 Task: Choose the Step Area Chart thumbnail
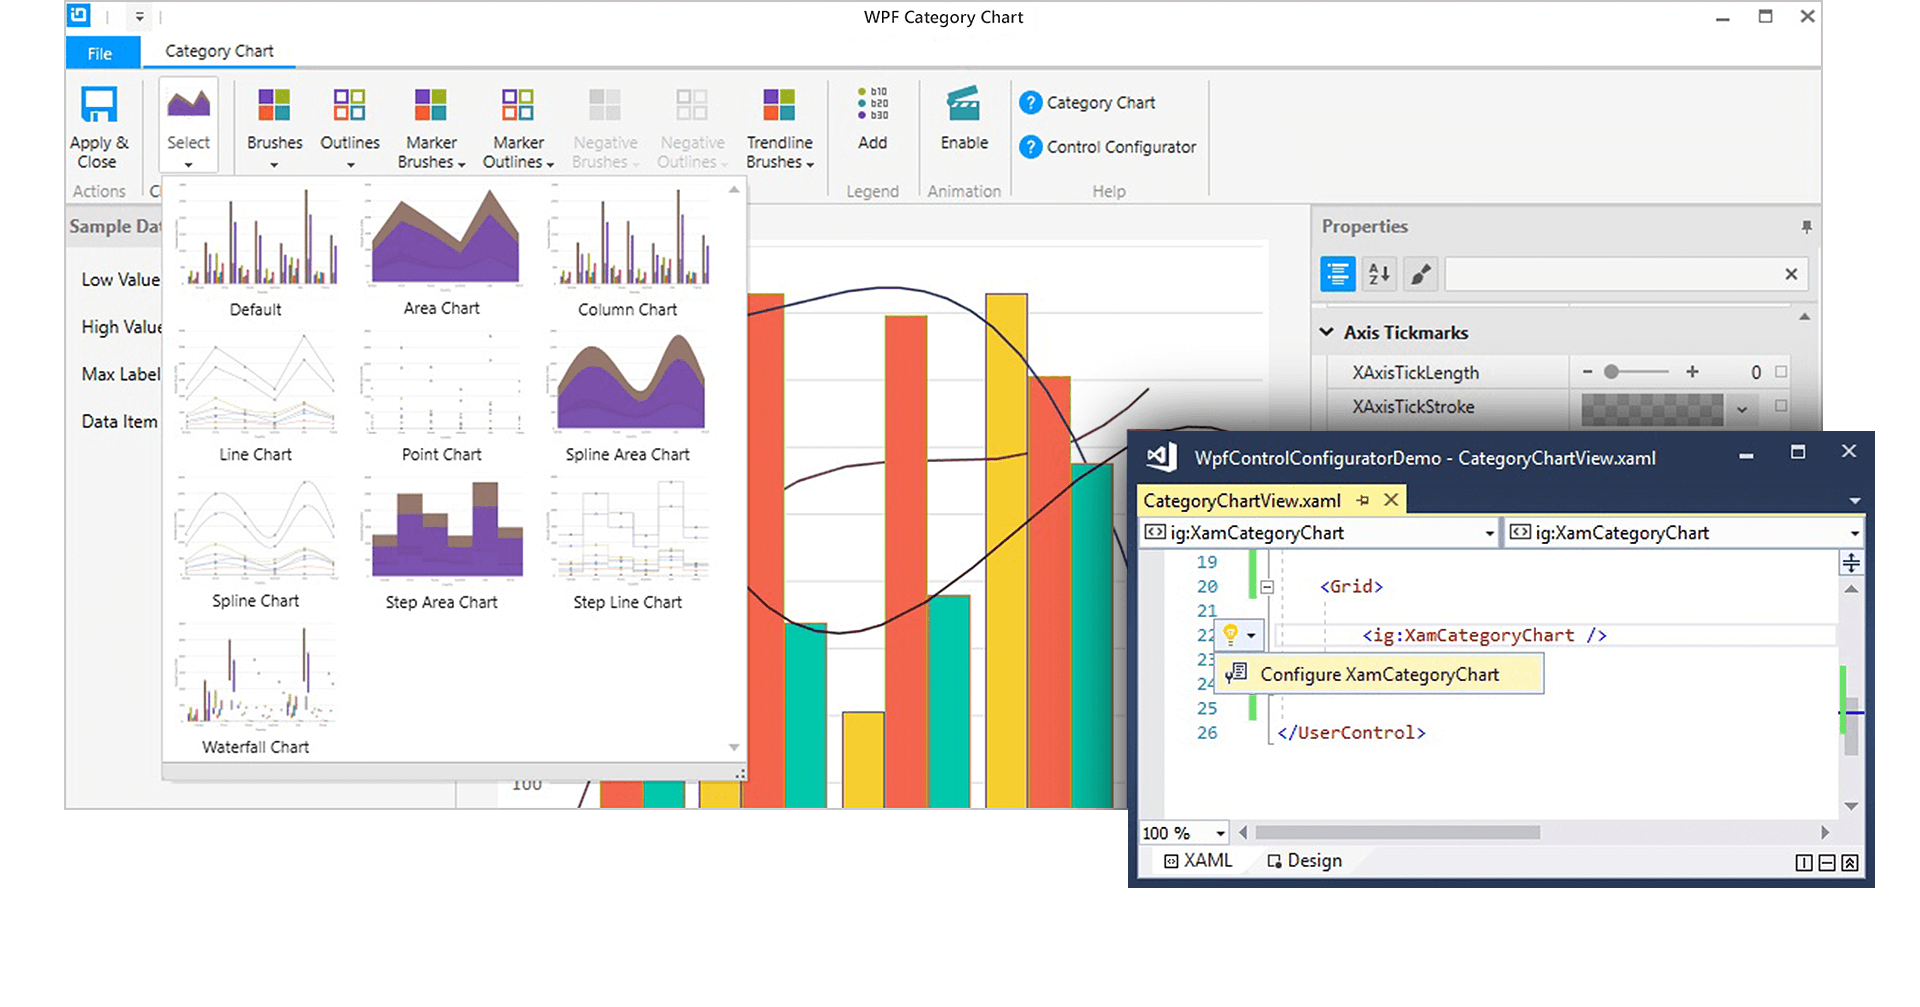coord(442,543)
